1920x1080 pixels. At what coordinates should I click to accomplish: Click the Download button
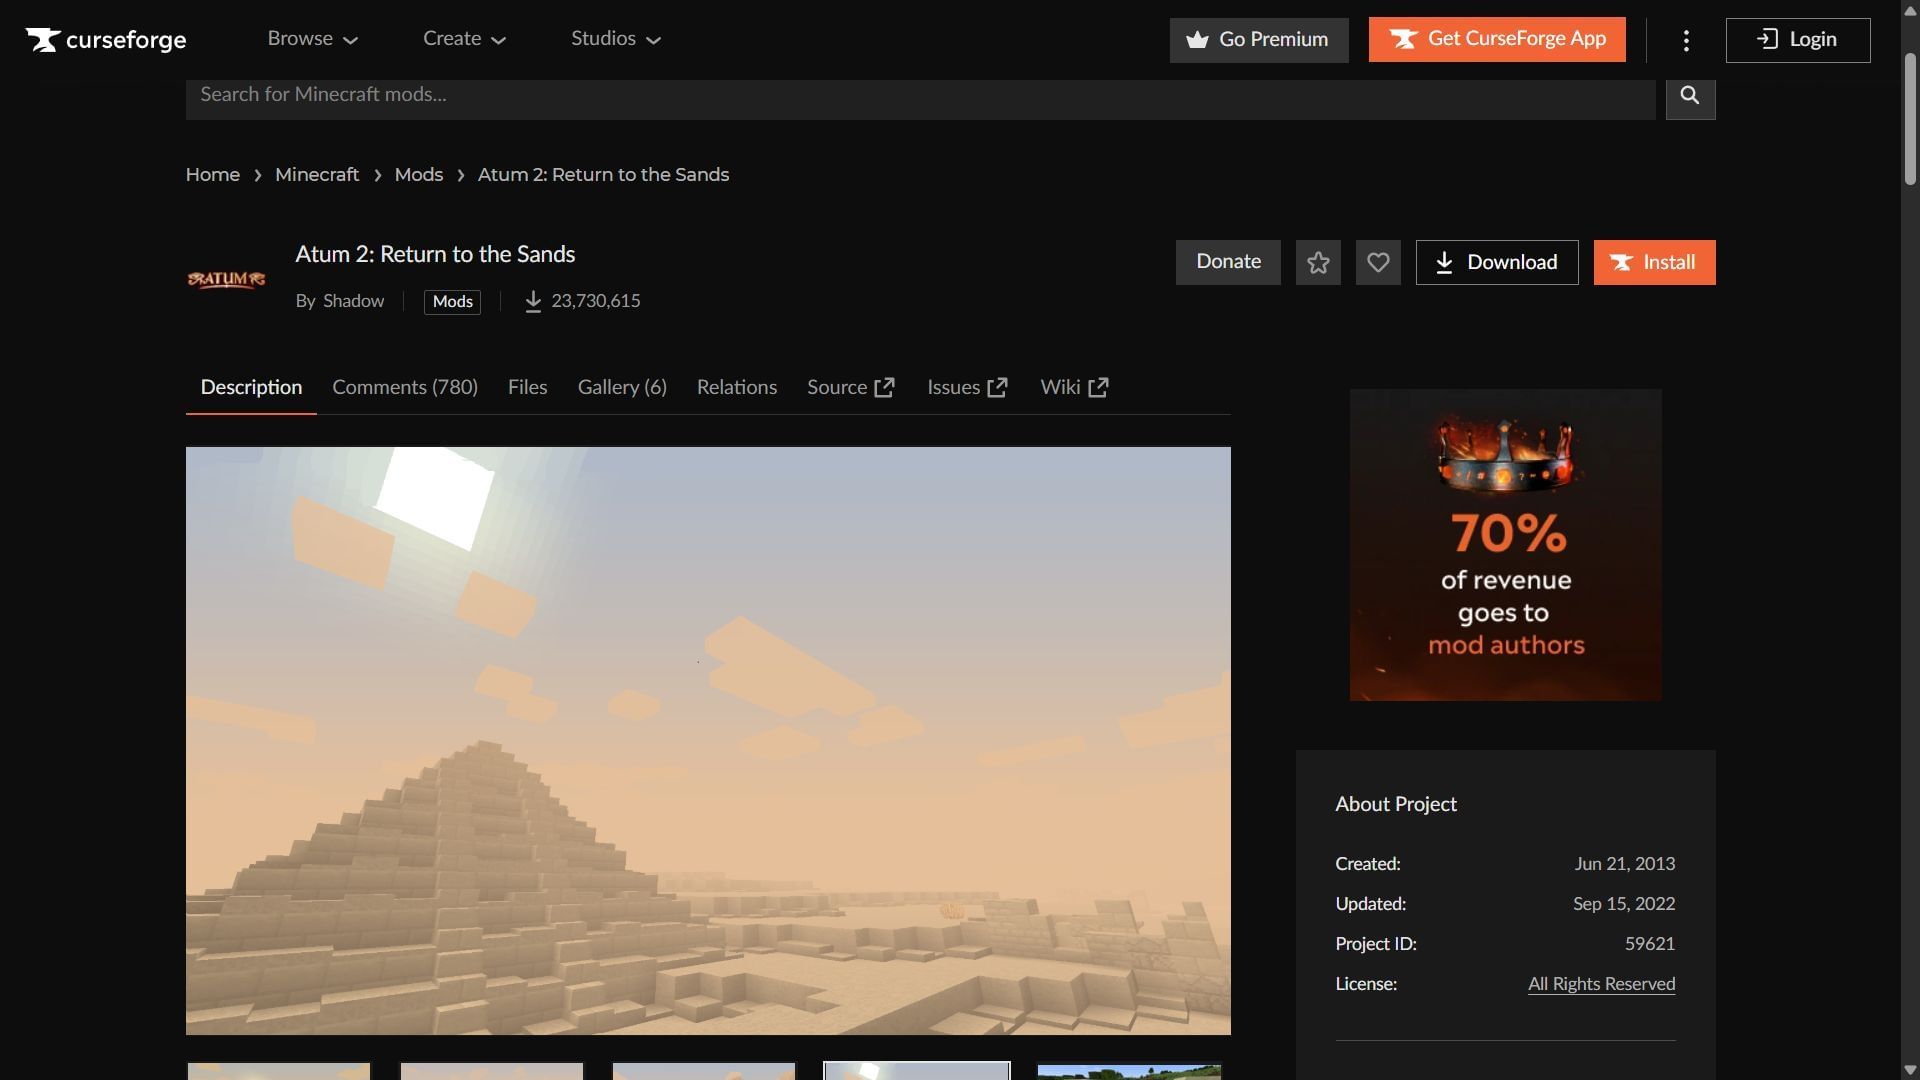1497,262
